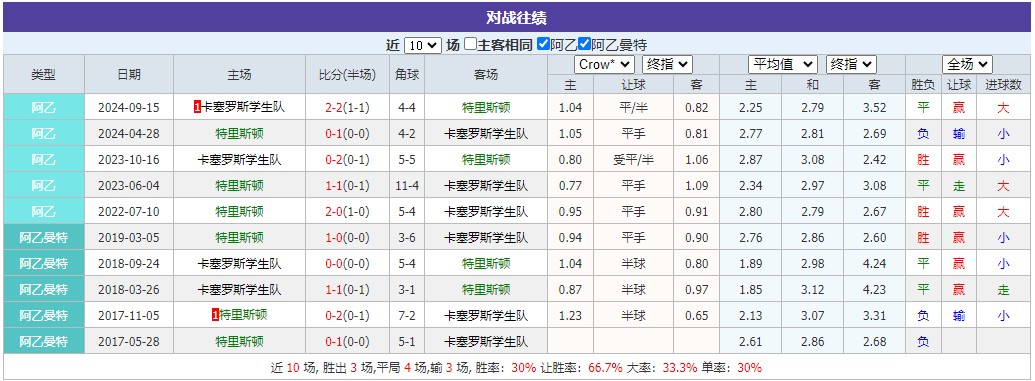Viewport: 1035px width, 381px height.
Task: Click the 阿乙曼特 type cell for 2017-05-28
Action: (44, 341)
